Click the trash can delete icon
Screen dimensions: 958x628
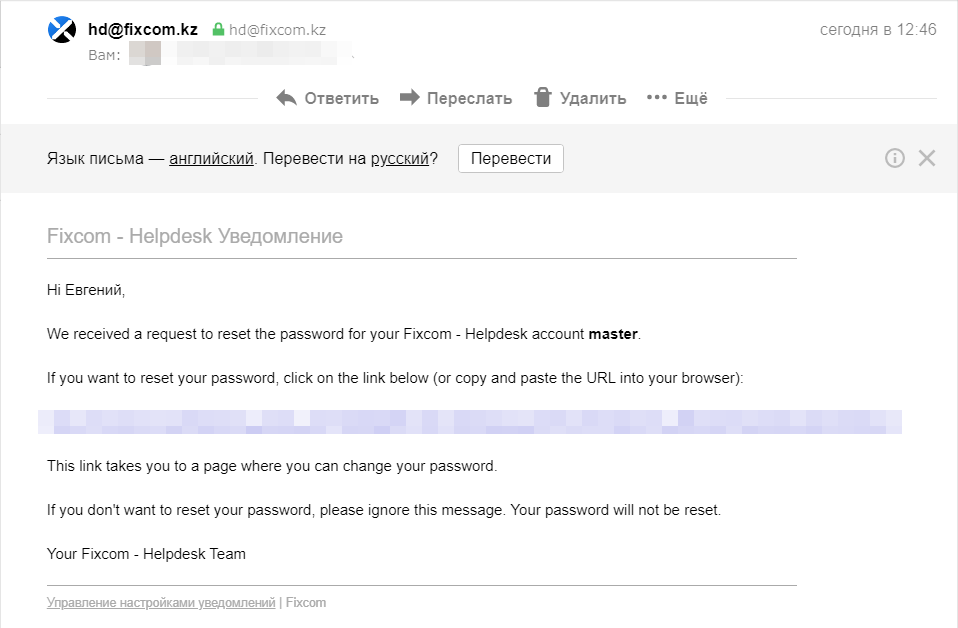click(x=543, y=97)
